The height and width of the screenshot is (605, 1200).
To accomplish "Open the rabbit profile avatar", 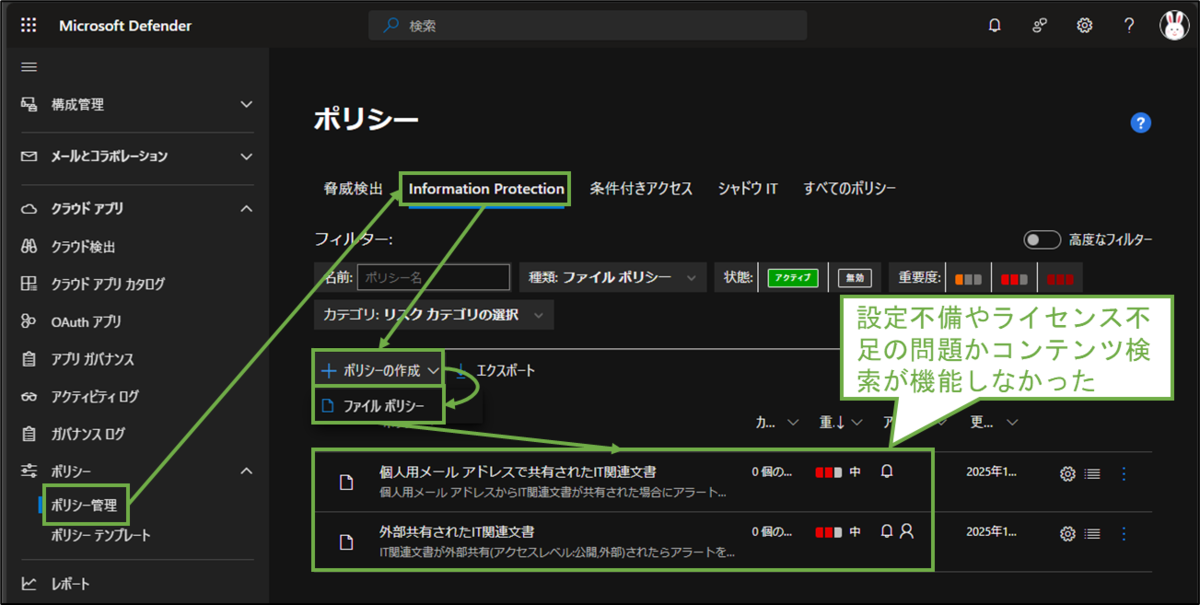I will pos(1174,25).
